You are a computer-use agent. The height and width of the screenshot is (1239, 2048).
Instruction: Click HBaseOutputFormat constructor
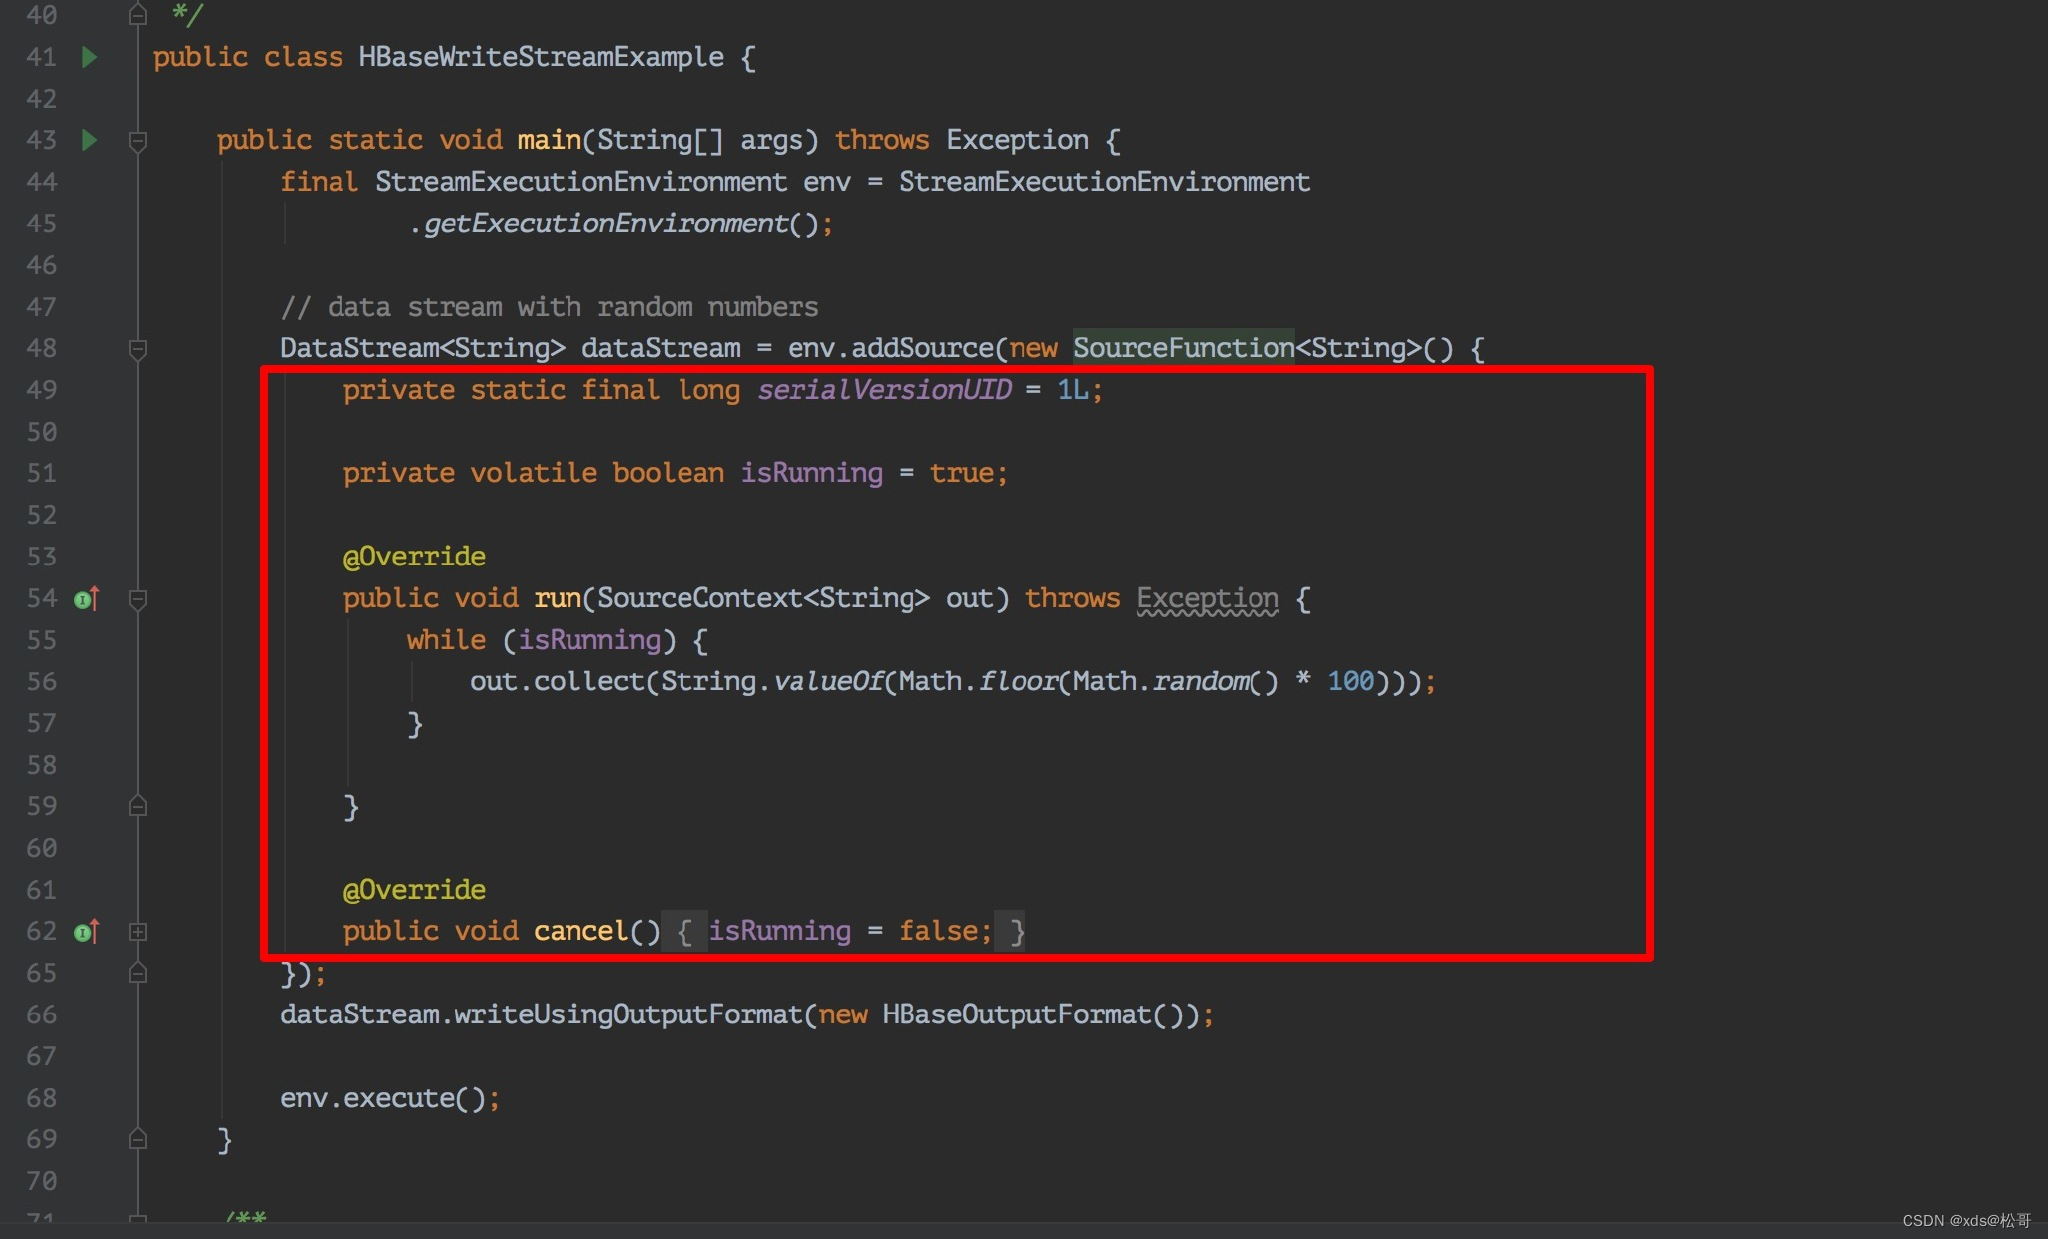(x=1017, y=1014)
